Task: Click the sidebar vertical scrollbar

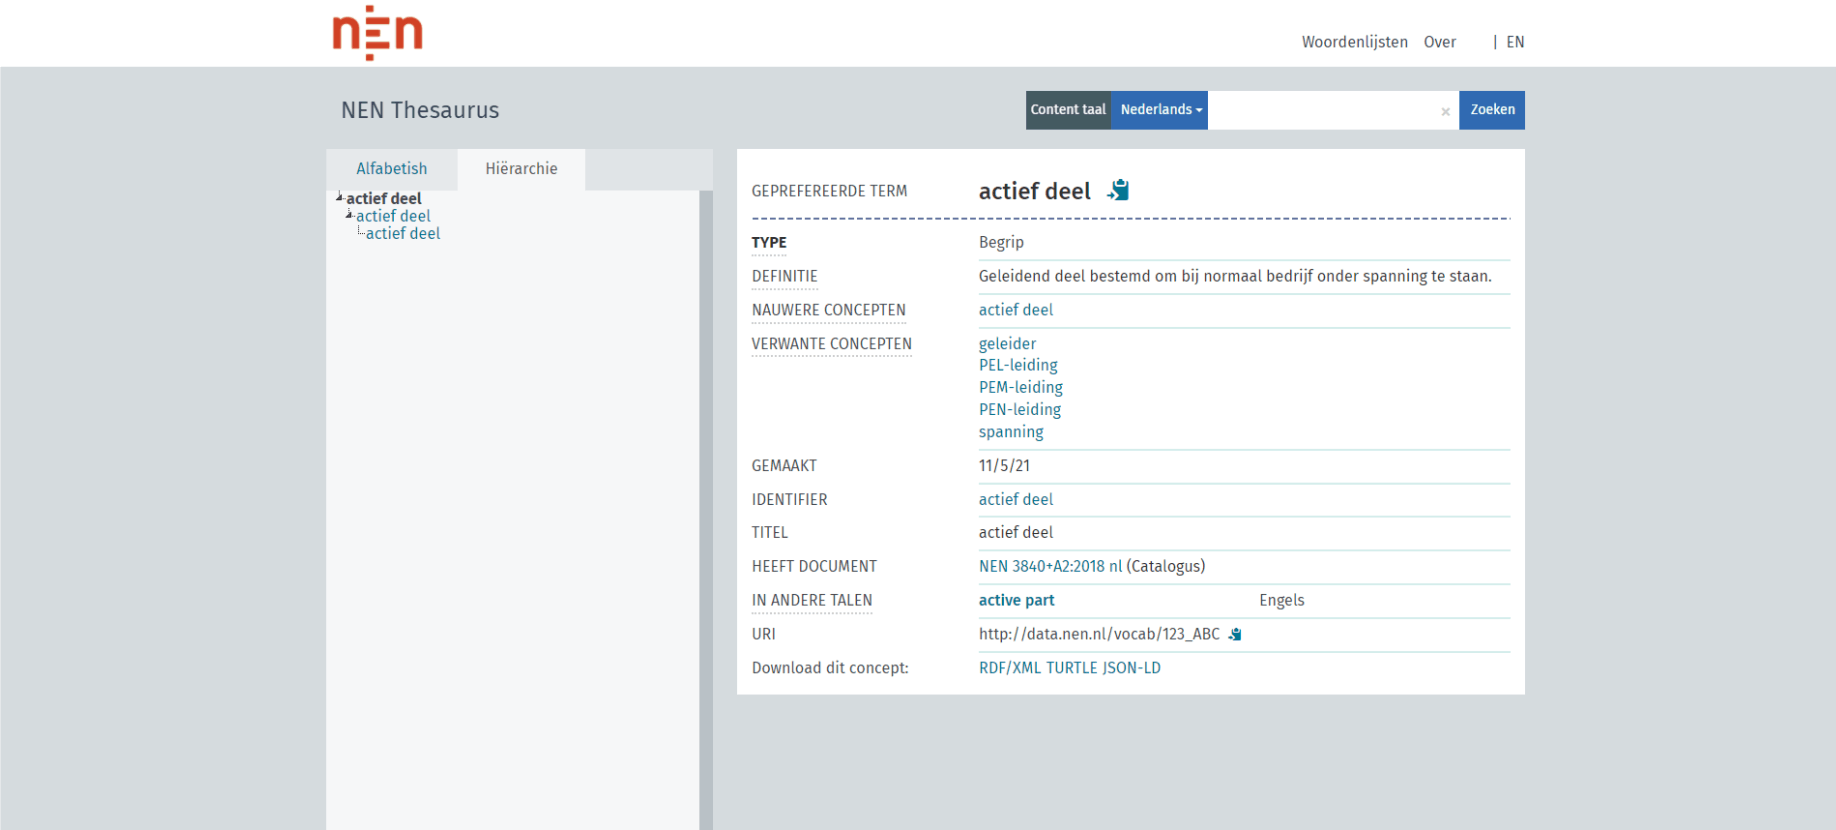Action: 706,510
